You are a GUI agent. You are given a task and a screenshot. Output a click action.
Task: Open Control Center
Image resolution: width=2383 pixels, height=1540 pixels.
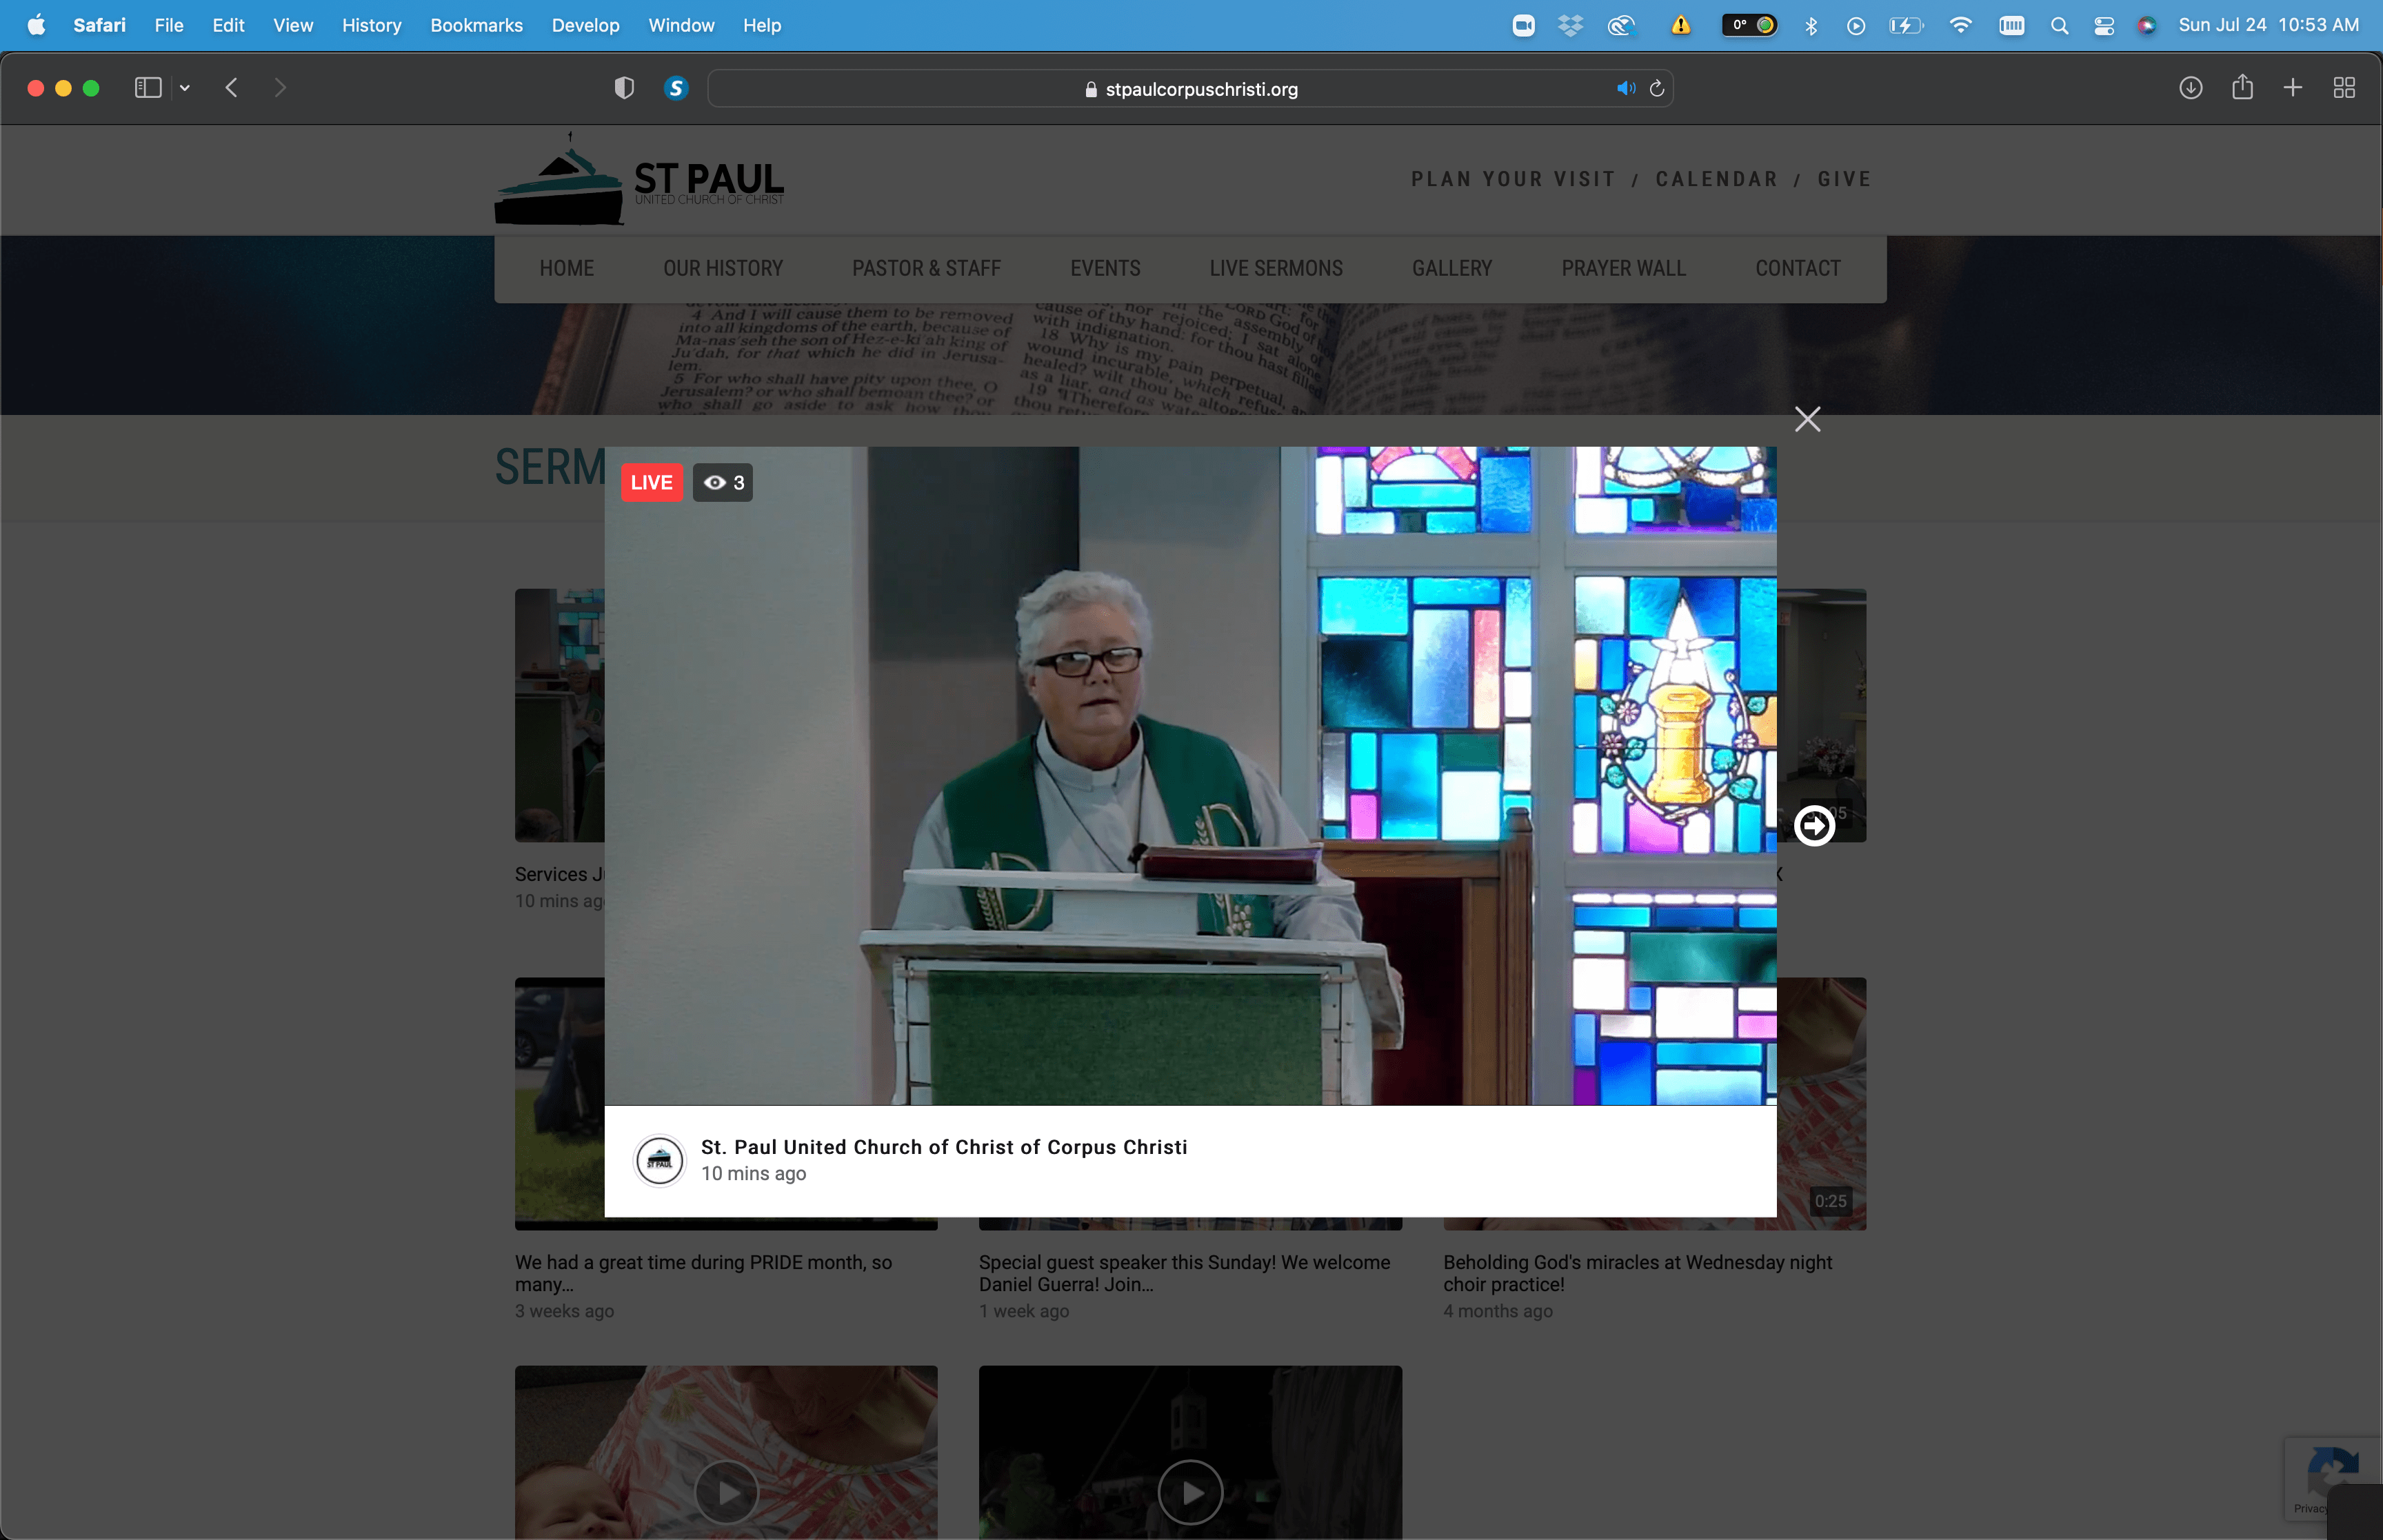[2103, 25]
